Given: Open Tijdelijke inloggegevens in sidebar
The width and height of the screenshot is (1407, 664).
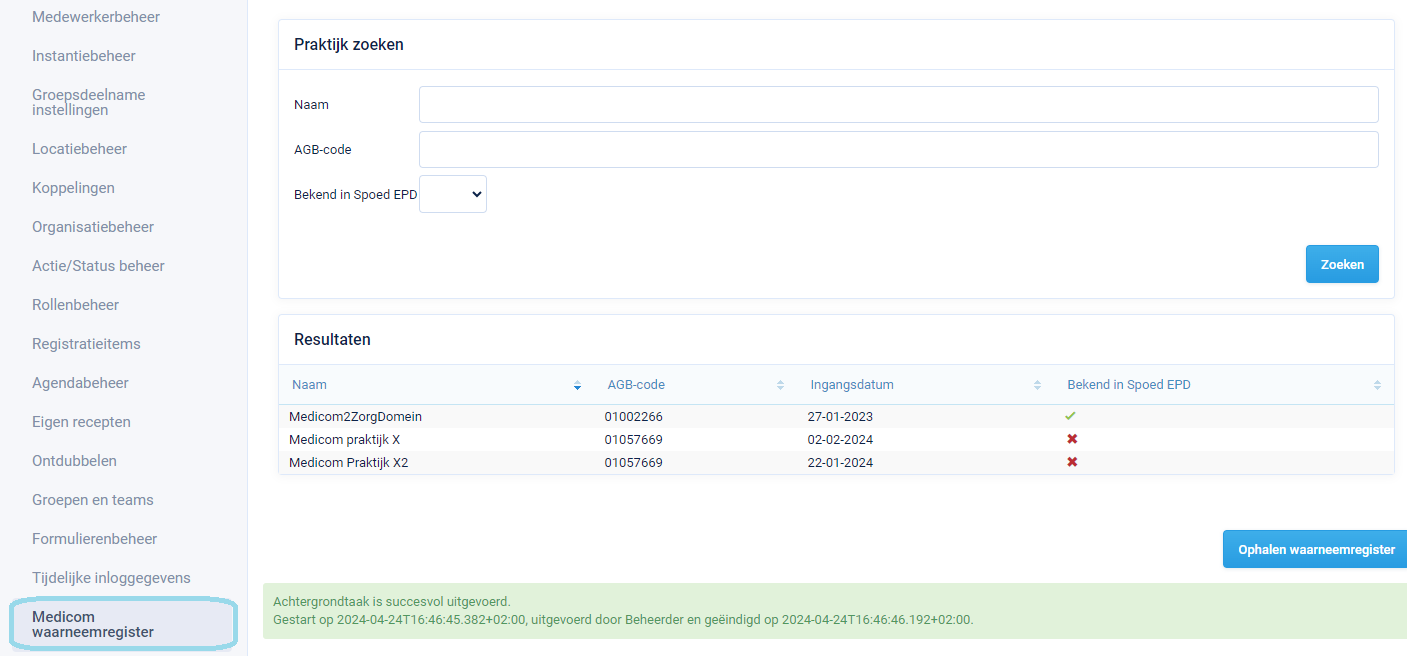Looking at the screenshot, I should tap(111, 578).
